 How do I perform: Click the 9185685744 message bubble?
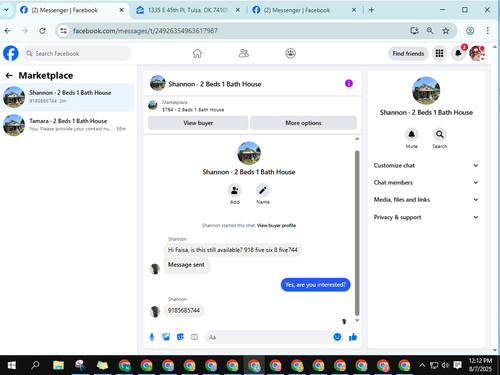pos(184,310)
